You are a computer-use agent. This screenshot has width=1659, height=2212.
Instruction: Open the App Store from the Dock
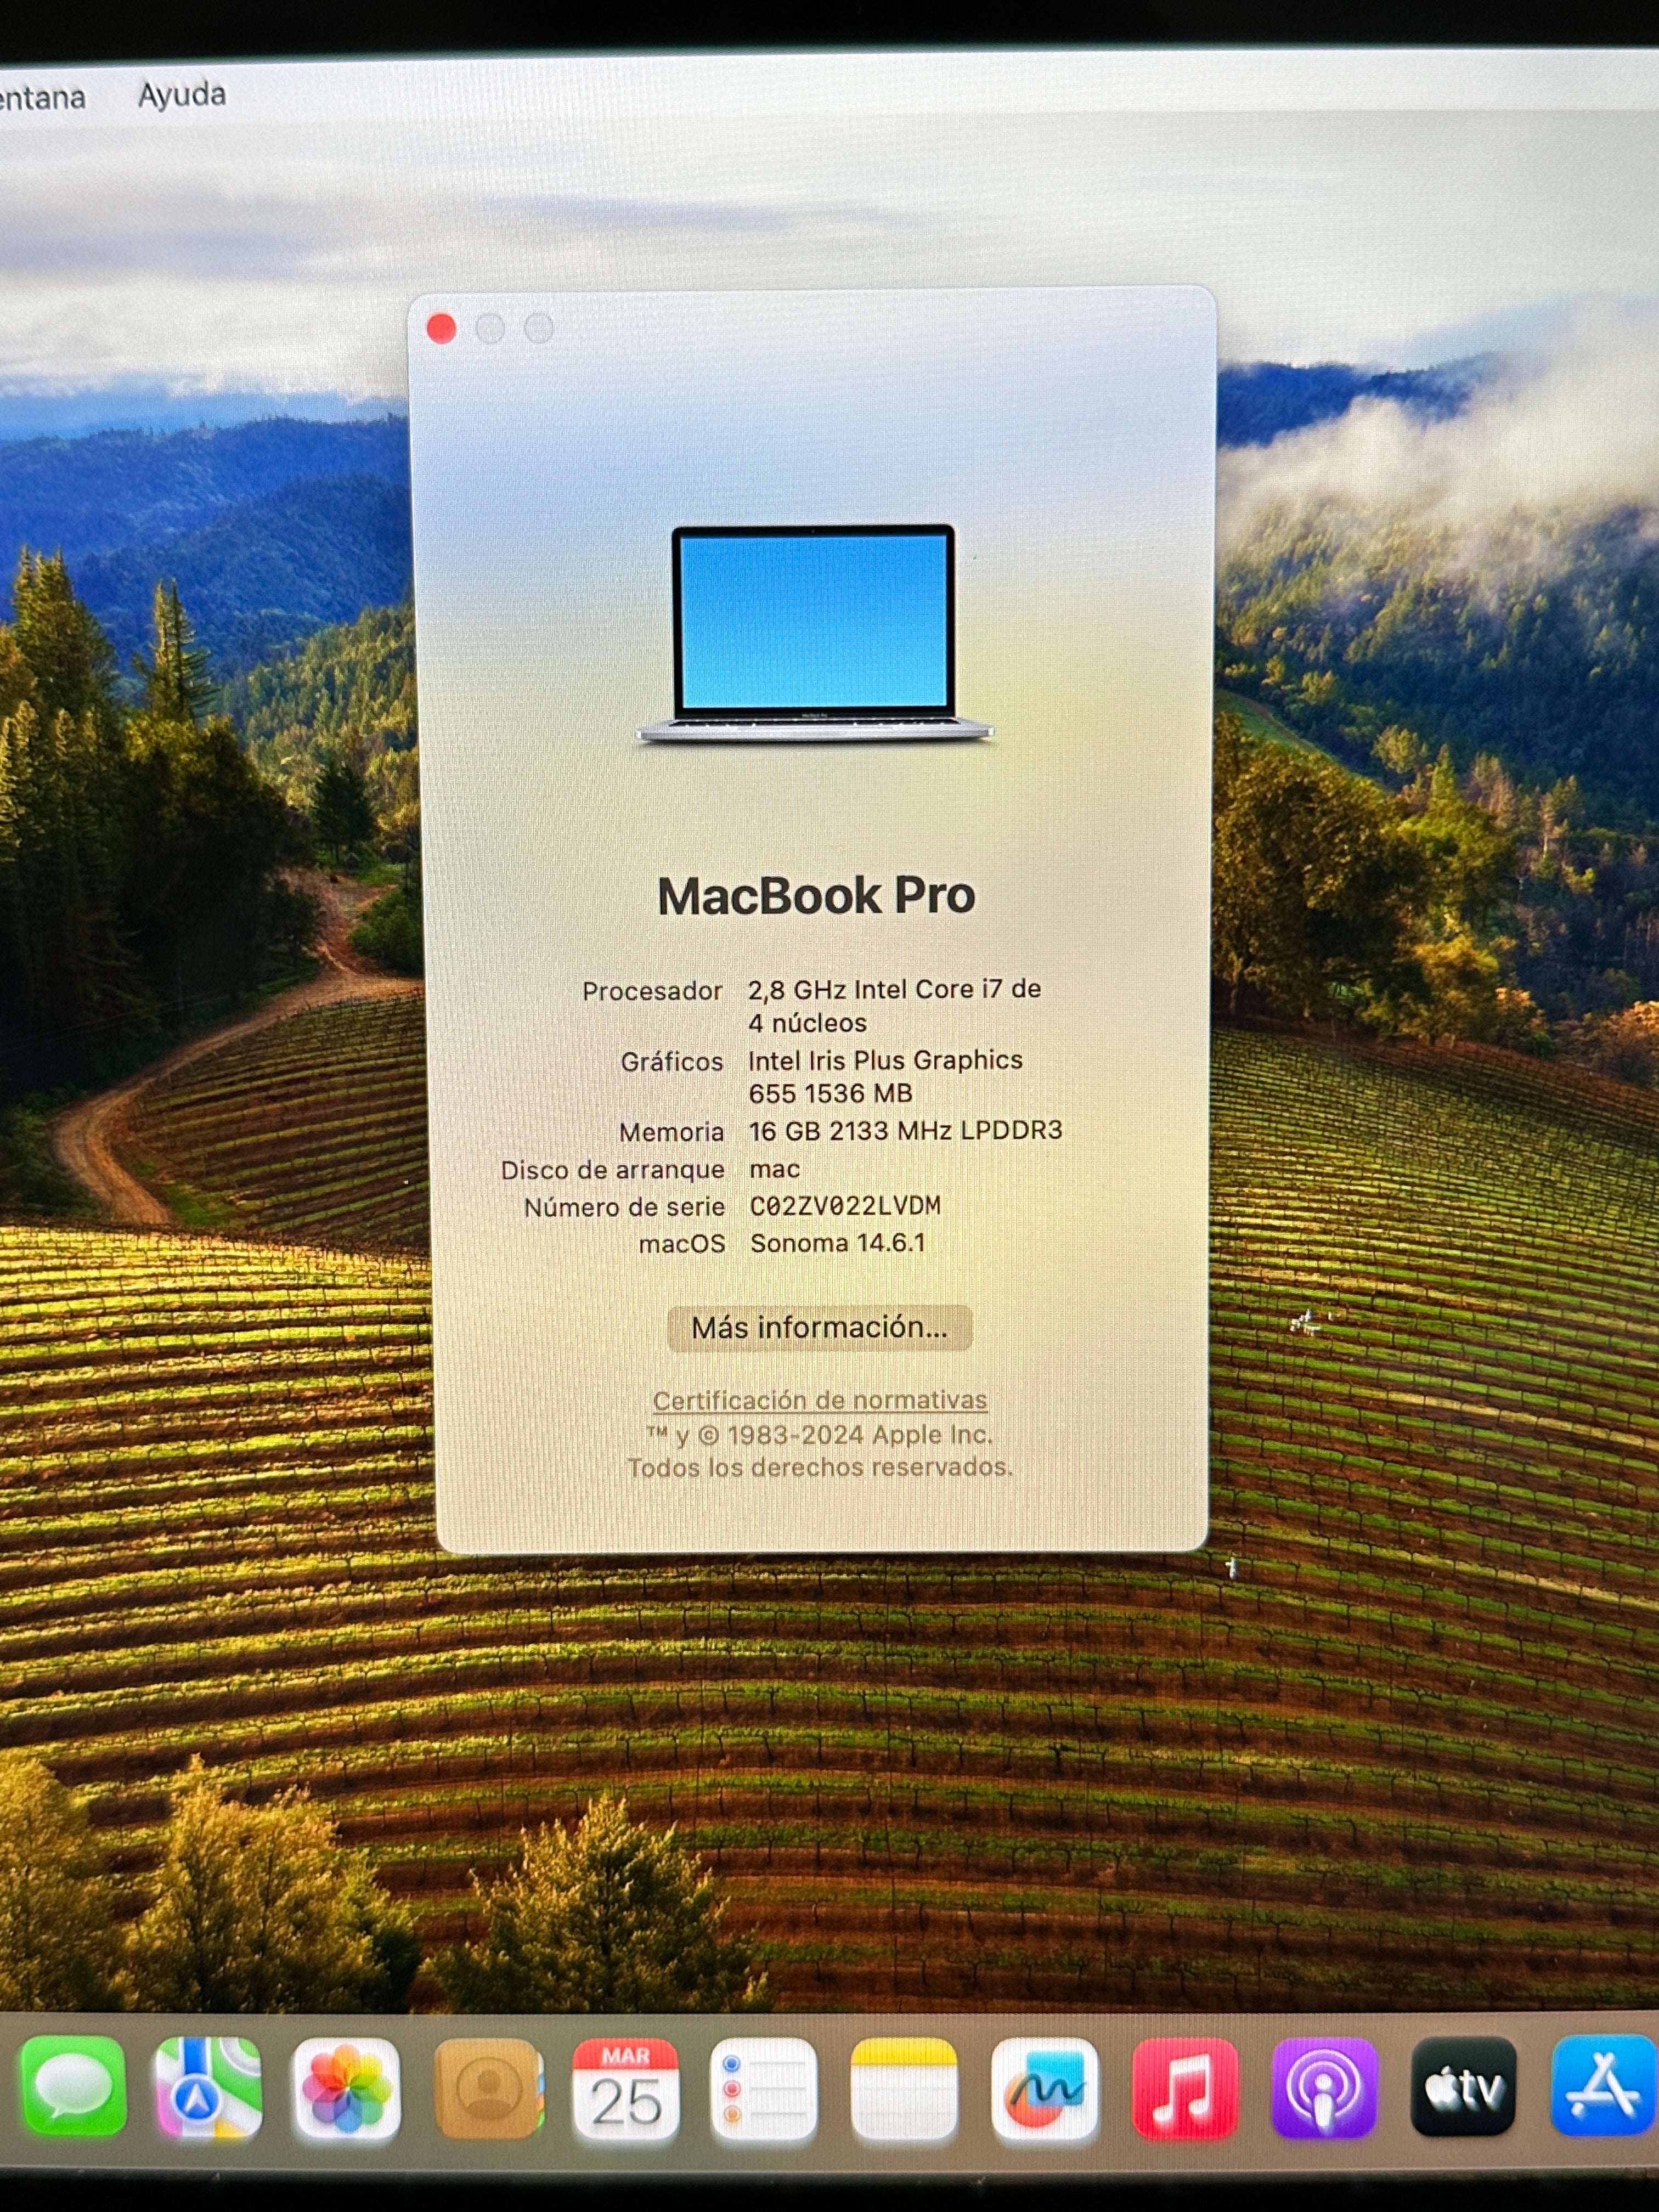coord(1603,2085)
